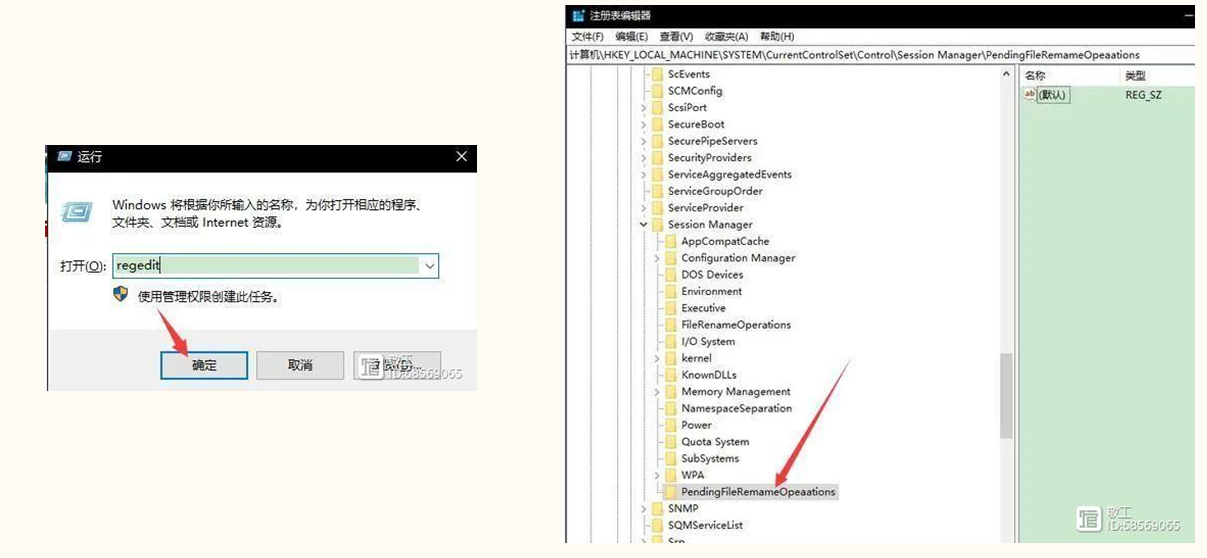
Task: Click the AppCompatCache folder icon
Action: coord(671,241)
